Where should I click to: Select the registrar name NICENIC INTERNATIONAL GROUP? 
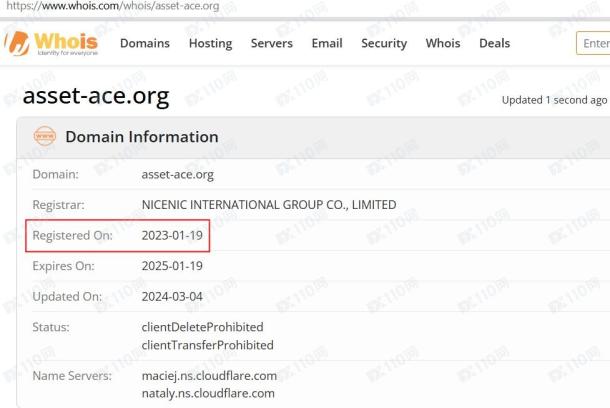[x=269, y=205]
